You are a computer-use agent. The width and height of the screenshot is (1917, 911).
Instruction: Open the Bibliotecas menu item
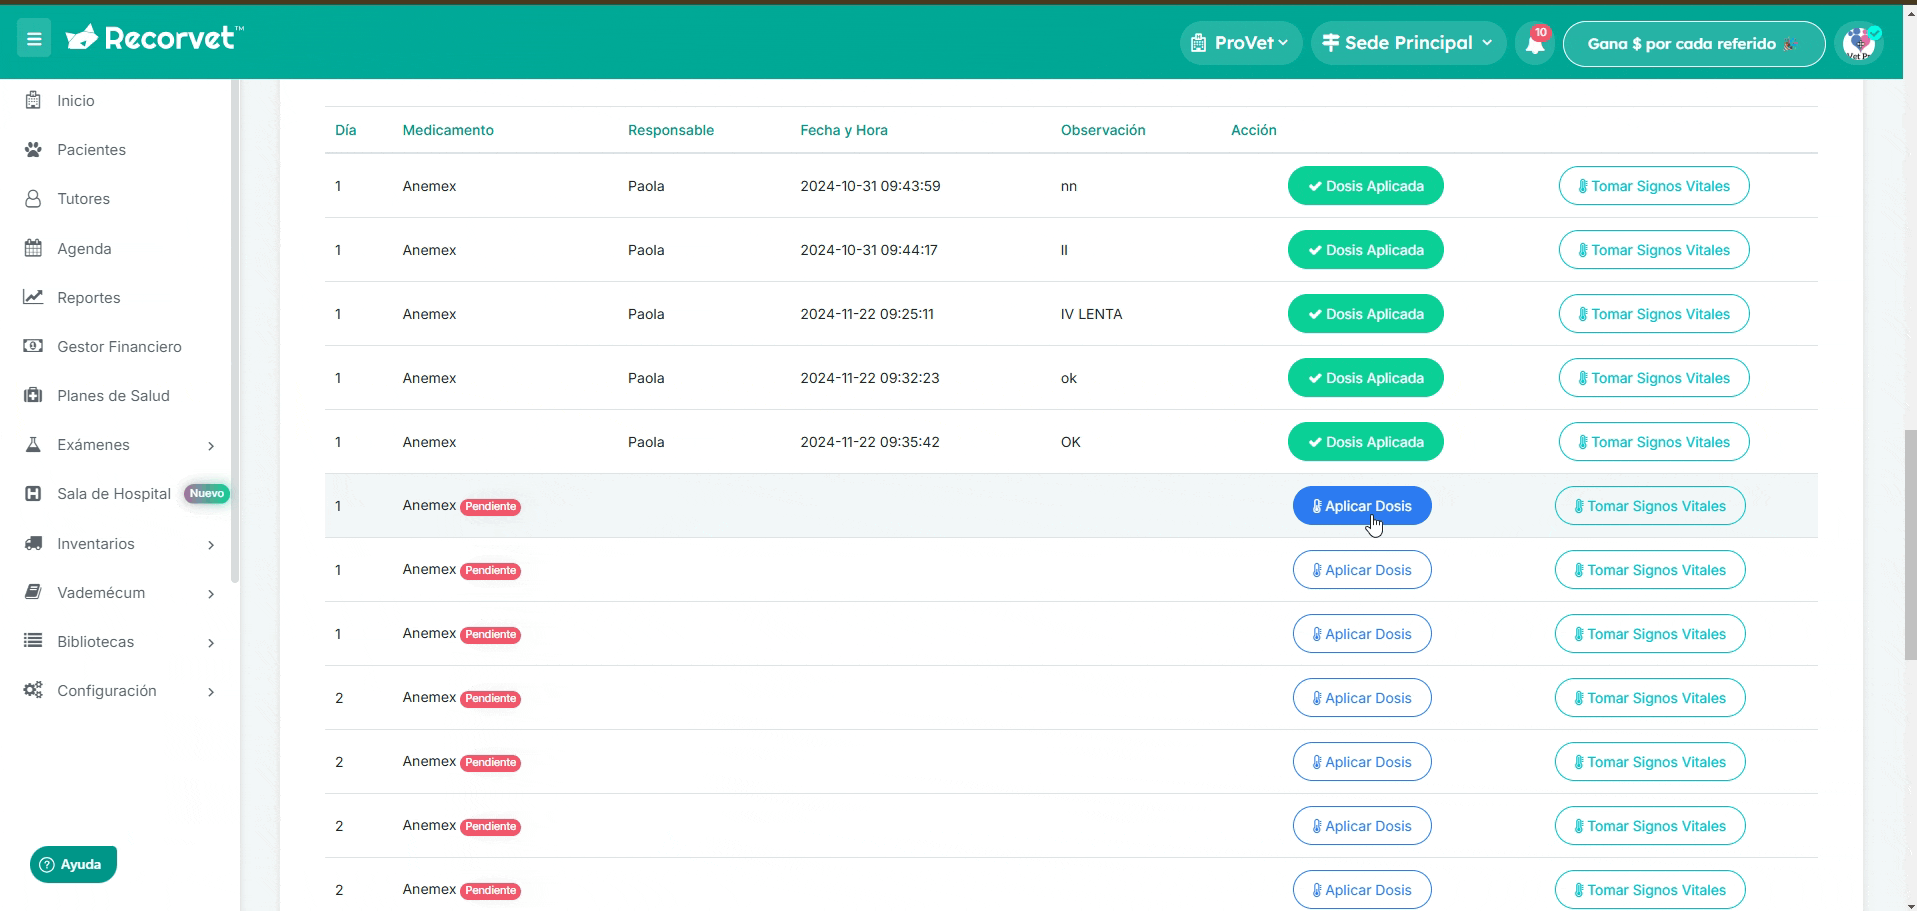click(95, 641)
